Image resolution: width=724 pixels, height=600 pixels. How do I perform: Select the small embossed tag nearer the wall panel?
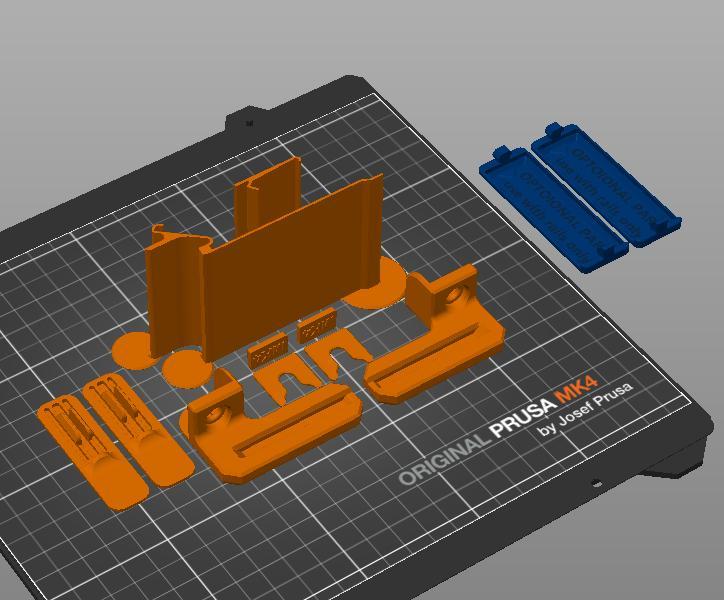point(317,326)
